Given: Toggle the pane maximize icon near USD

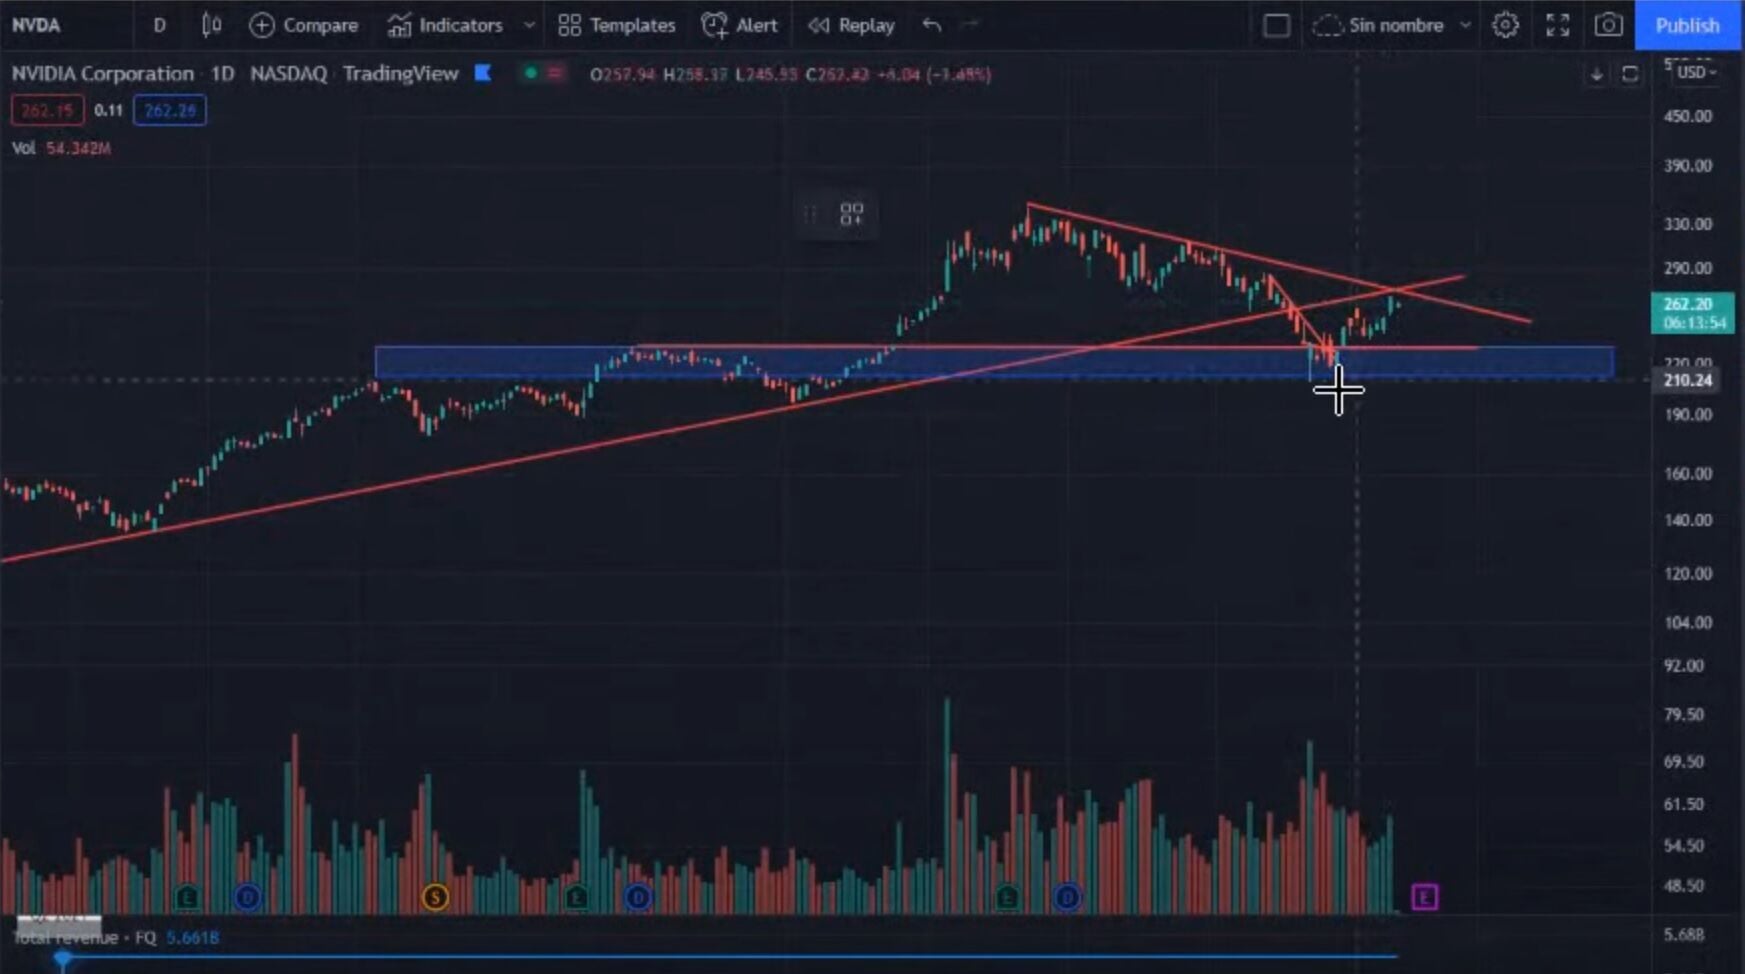Looking at the screenshot, I should tap(1630, 74).
